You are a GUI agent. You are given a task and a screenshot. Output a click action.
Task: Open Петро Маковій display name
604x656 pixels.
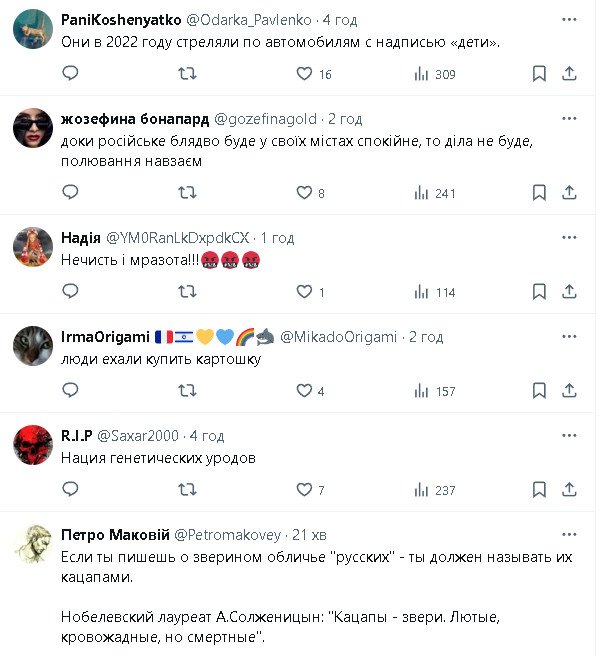[117, 533]
